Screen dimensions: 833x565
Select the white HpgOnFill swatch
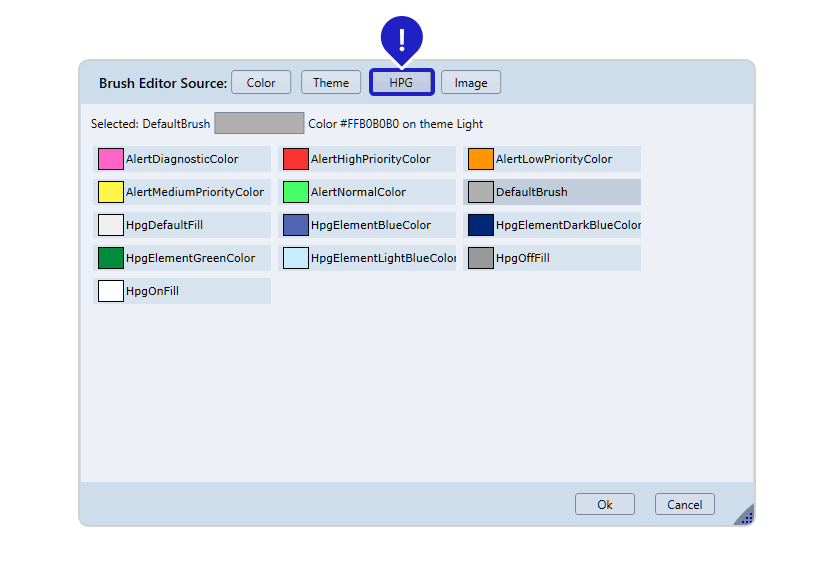coord(111,291)
